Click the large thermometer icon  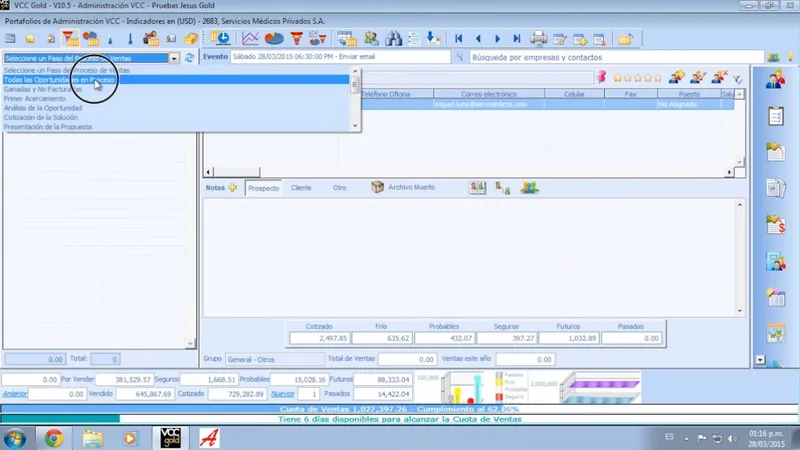[x=130, y=39]
